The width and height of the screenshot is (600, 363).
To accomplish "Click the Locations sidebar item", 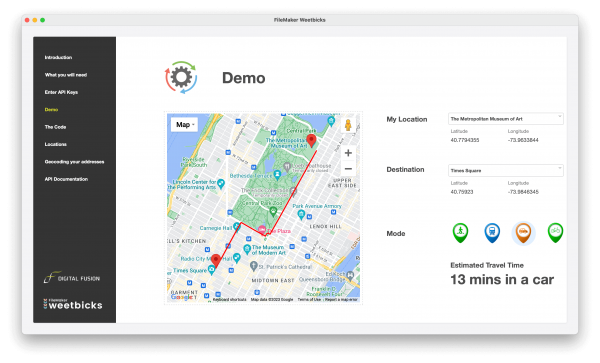I will coord(55,144).
